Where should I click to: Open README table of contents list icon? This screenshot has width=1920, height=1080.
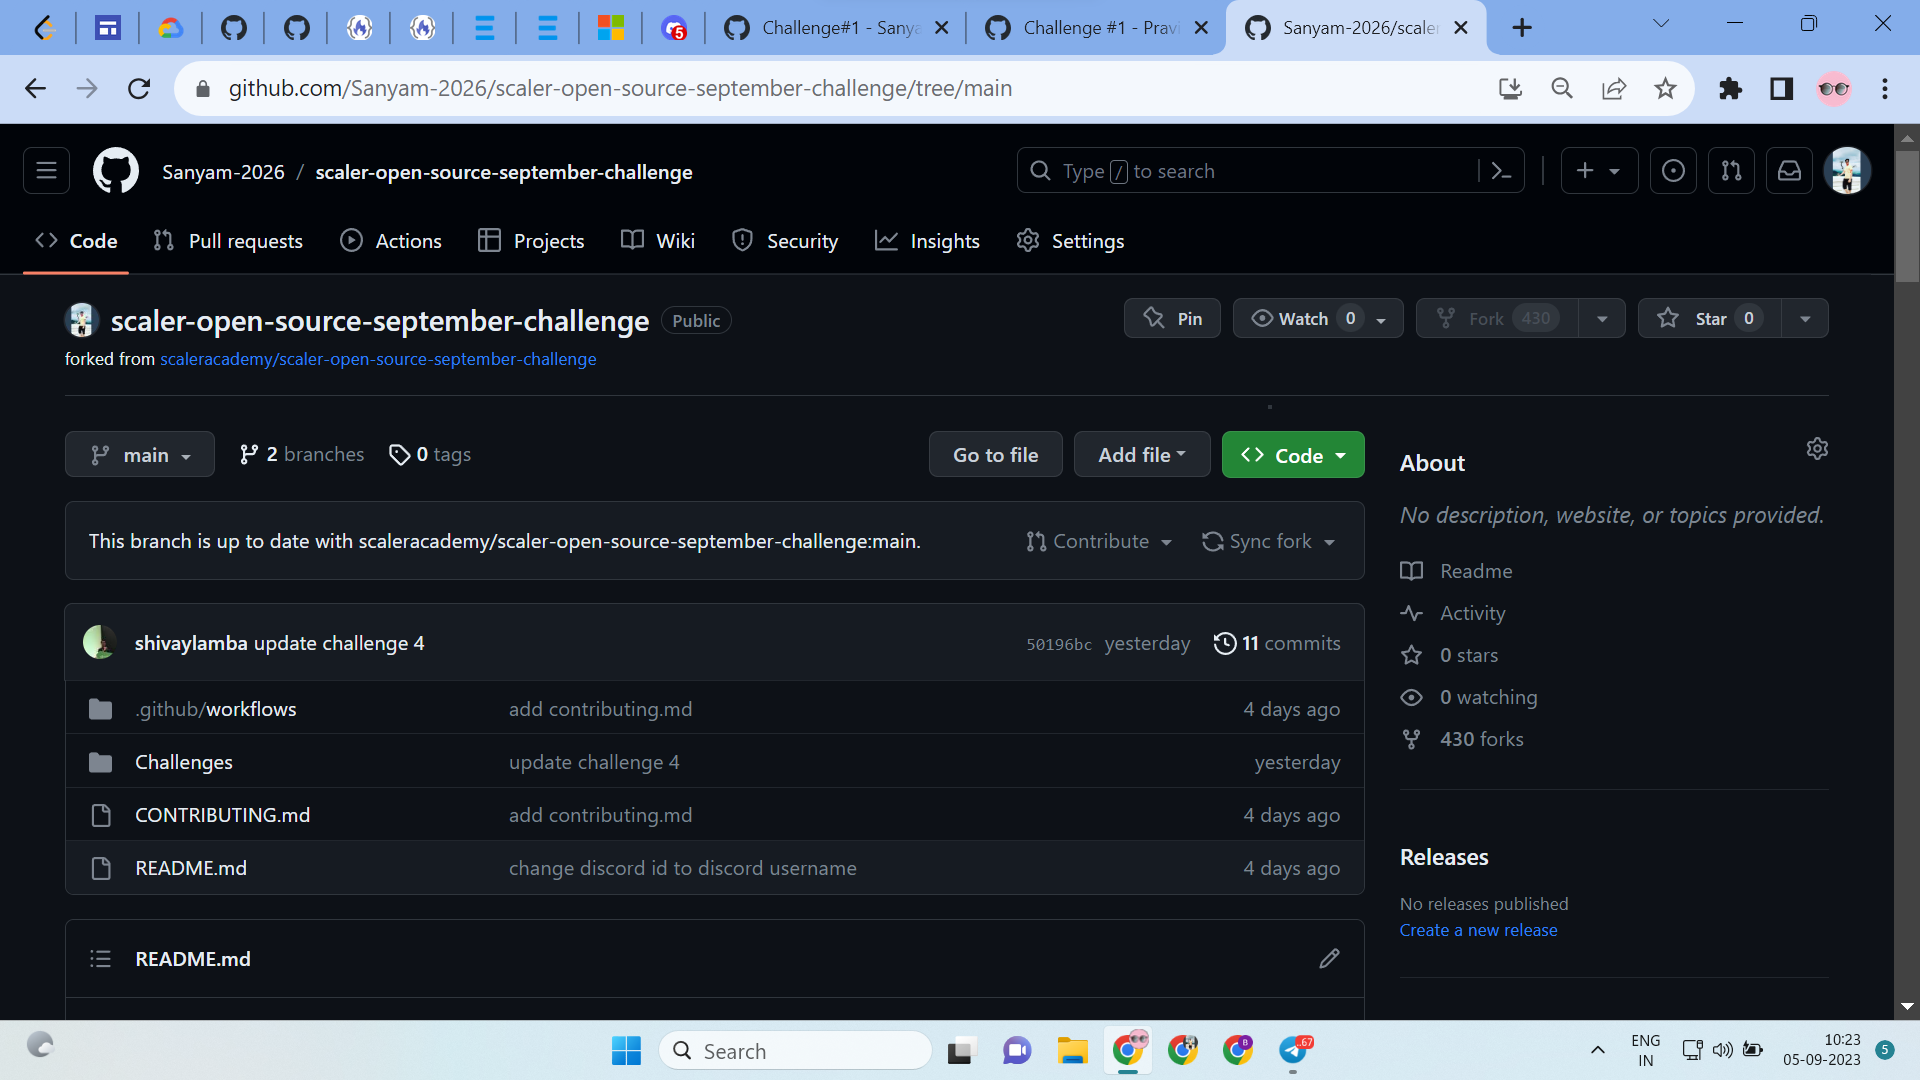point(100,958)
